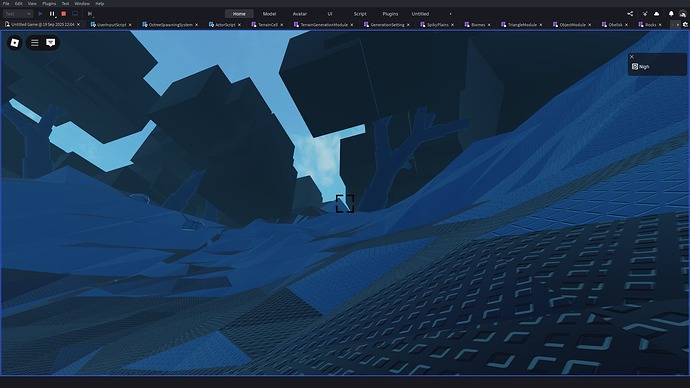Pause the running test session
Viewport: 690px width, 388px height.
coord(52,14)
